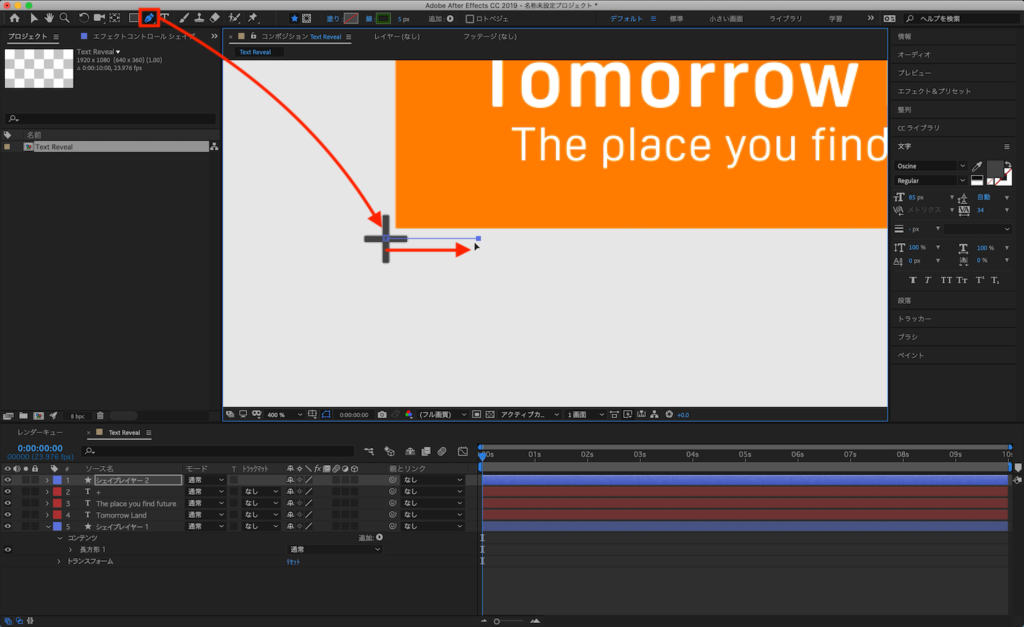Select the Pen tool
The image size is (1024, 627).
pos(149,18)
